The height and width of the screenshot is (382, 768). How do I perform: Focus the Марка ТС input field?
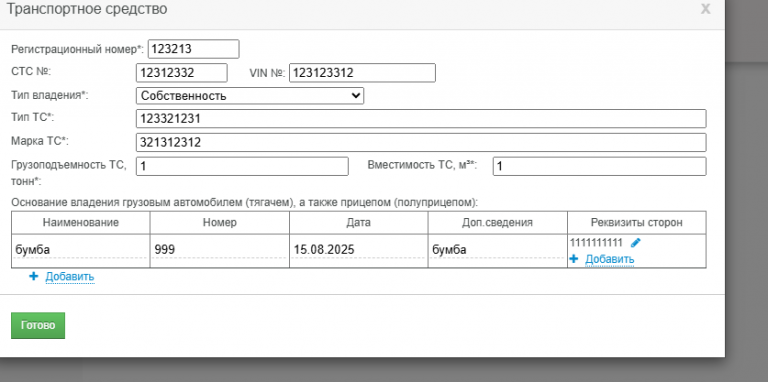coord(421,143)
